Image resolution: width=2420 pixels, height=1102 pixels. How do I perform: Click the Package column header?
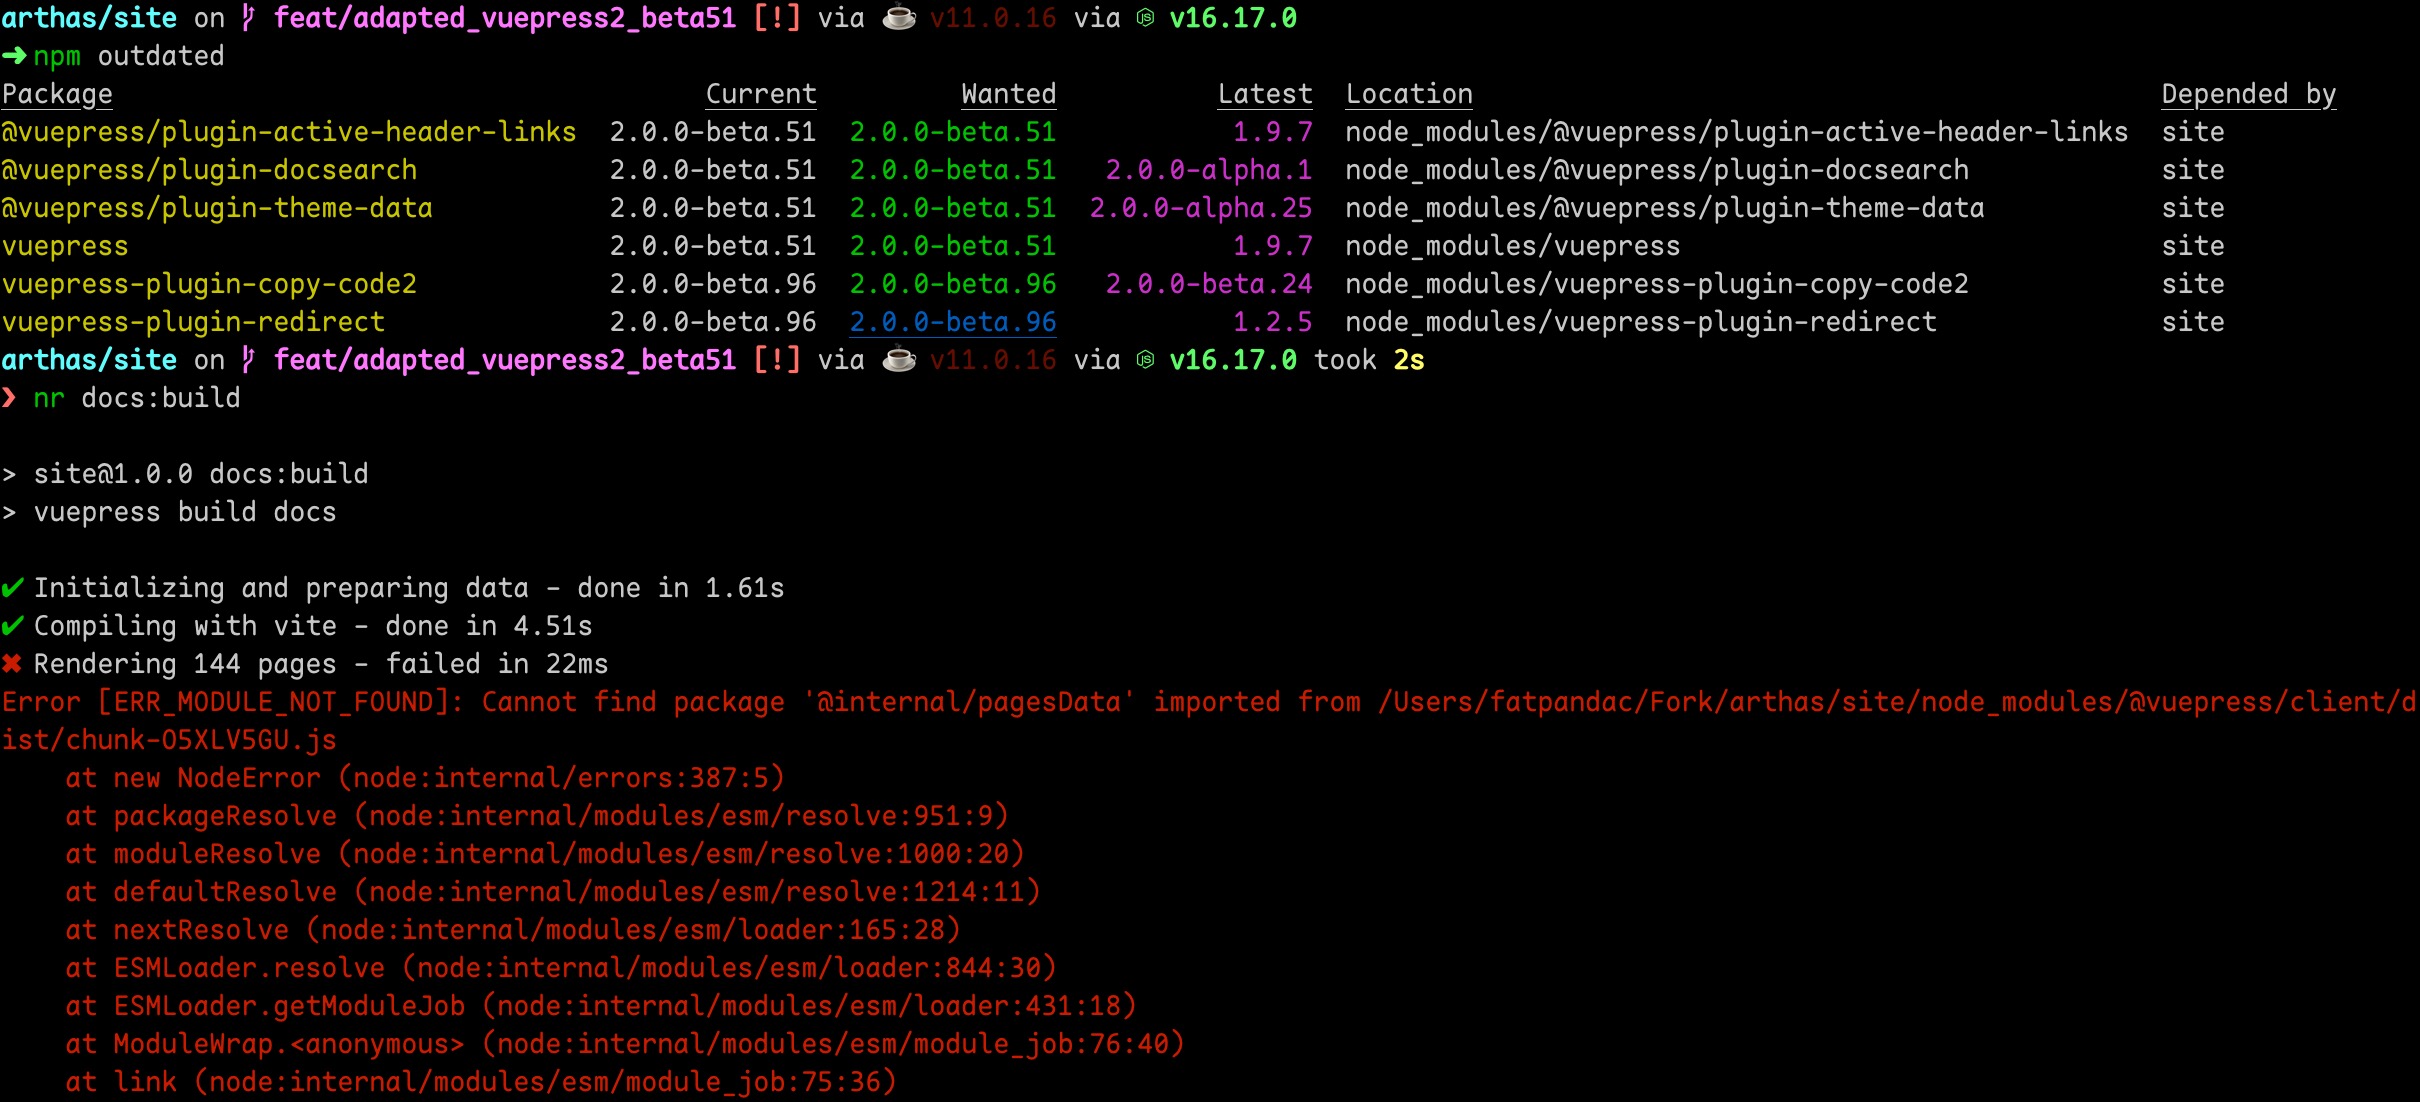[57, 94]
